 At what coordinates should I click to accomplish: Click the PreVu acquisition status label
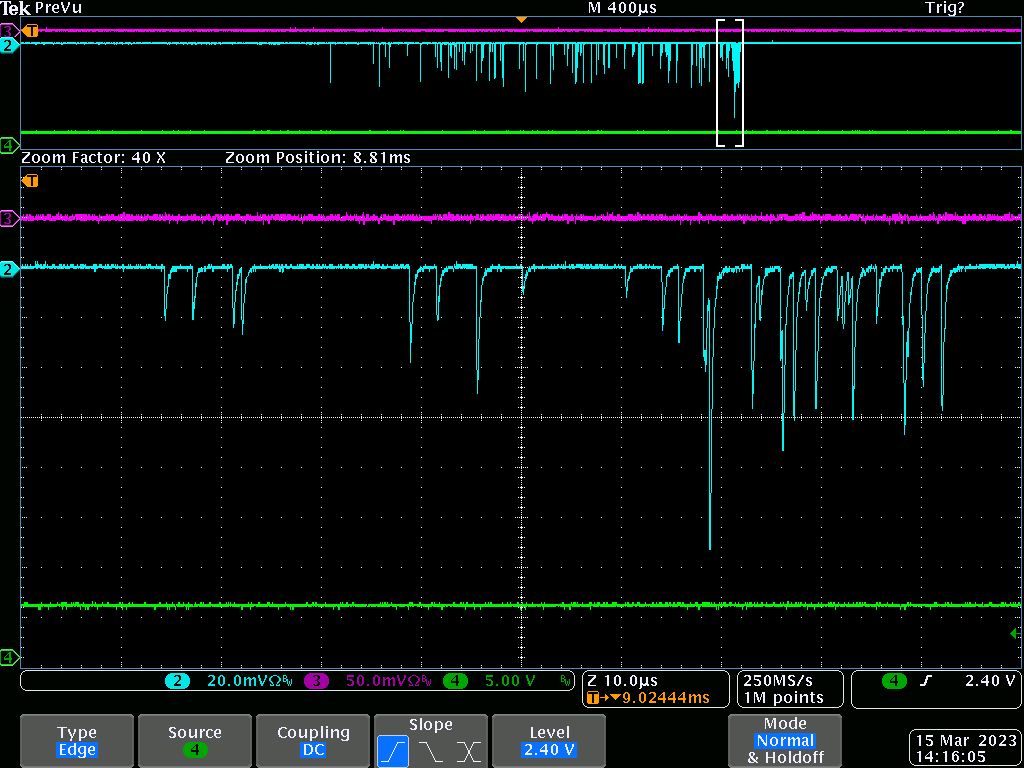(59, 8)
